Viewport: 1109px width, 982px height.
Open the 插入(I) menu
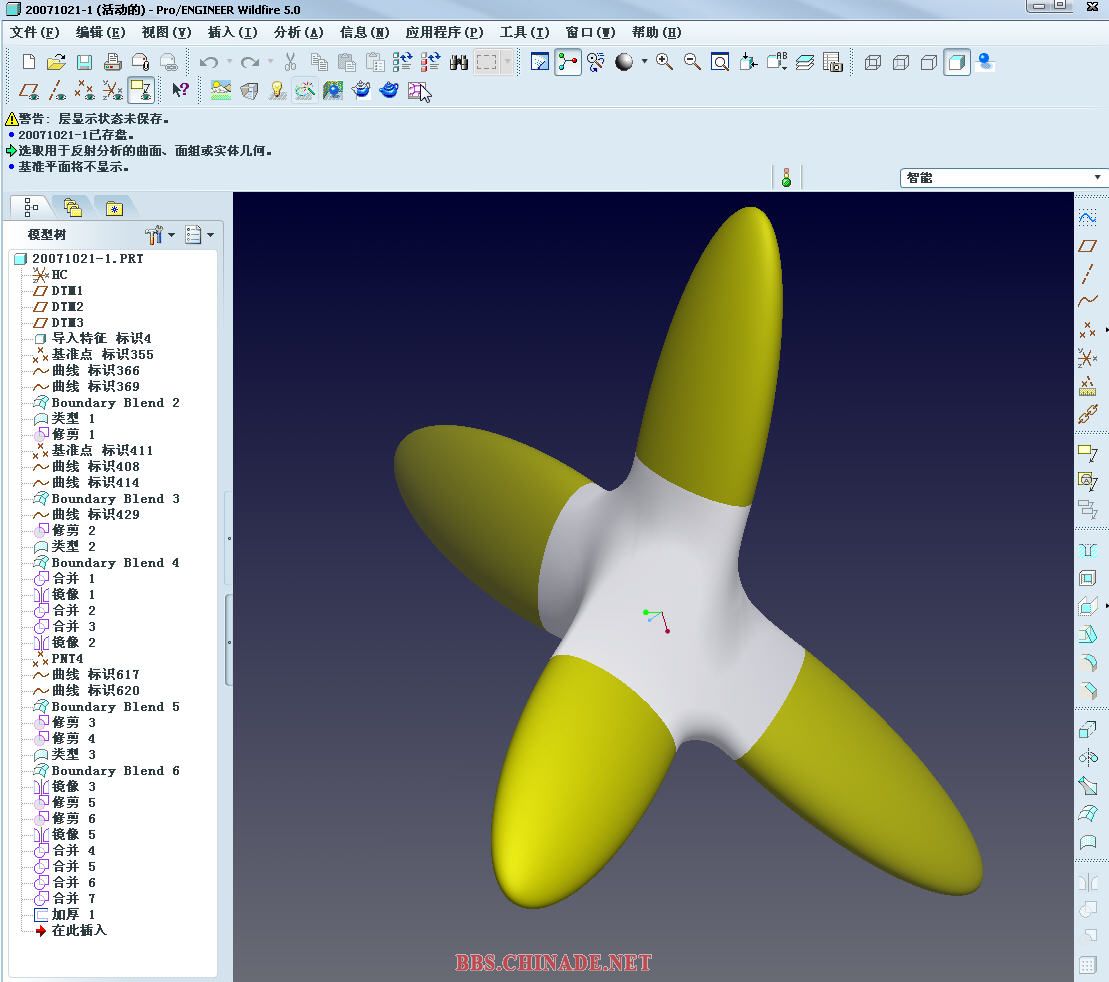[232, 32]
